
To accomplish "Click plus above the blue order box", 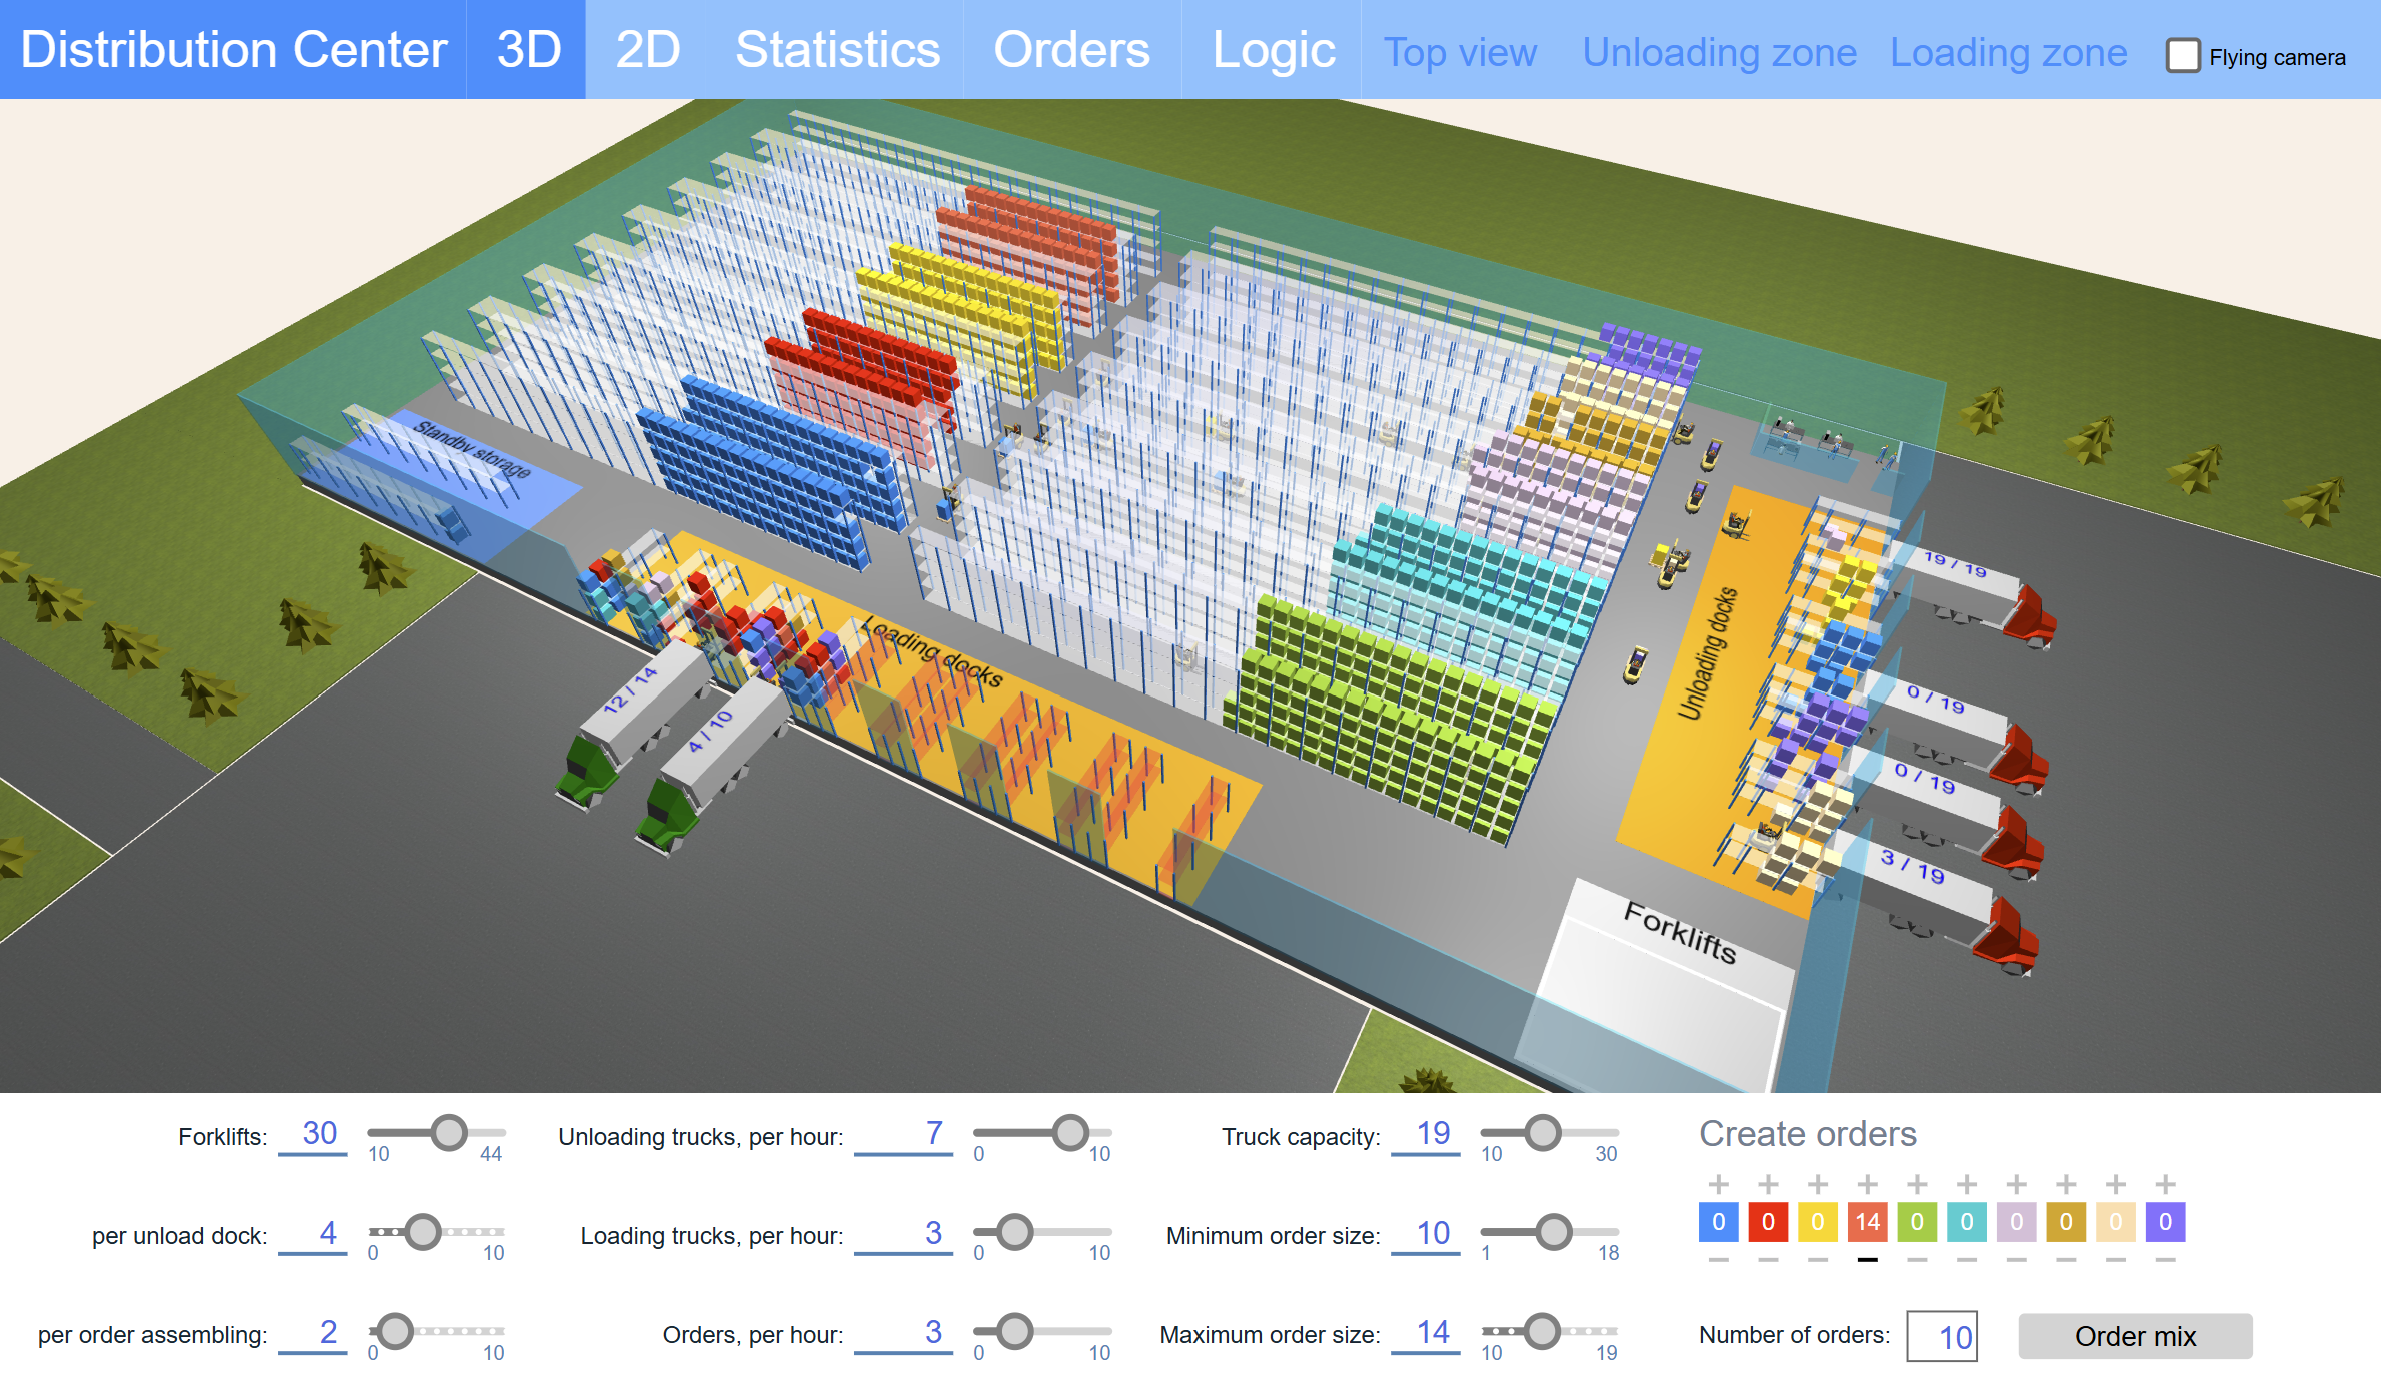I will click(x=1718, y=1185).
